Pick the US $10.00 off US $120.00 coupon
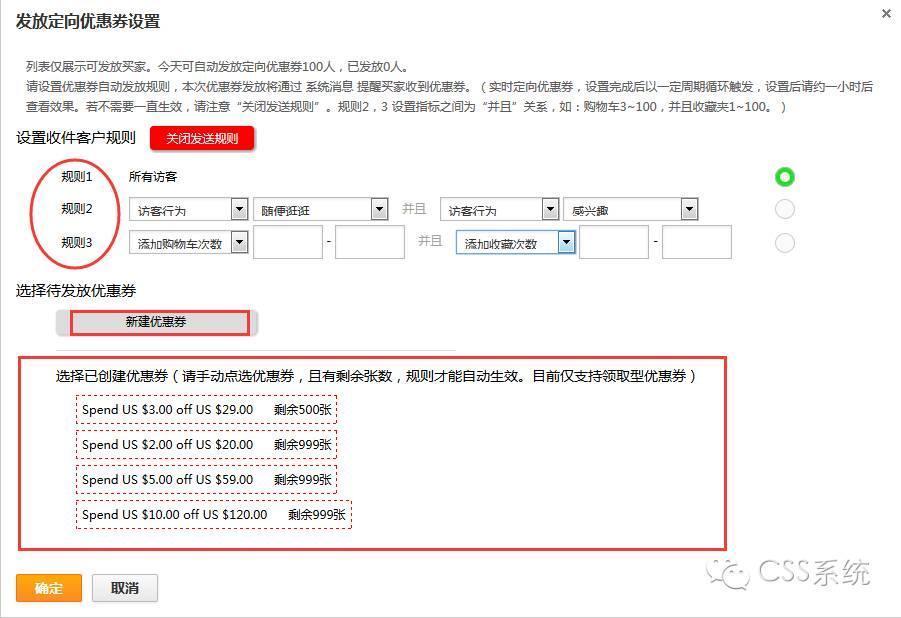901x618 pixels. click(214, 514)
